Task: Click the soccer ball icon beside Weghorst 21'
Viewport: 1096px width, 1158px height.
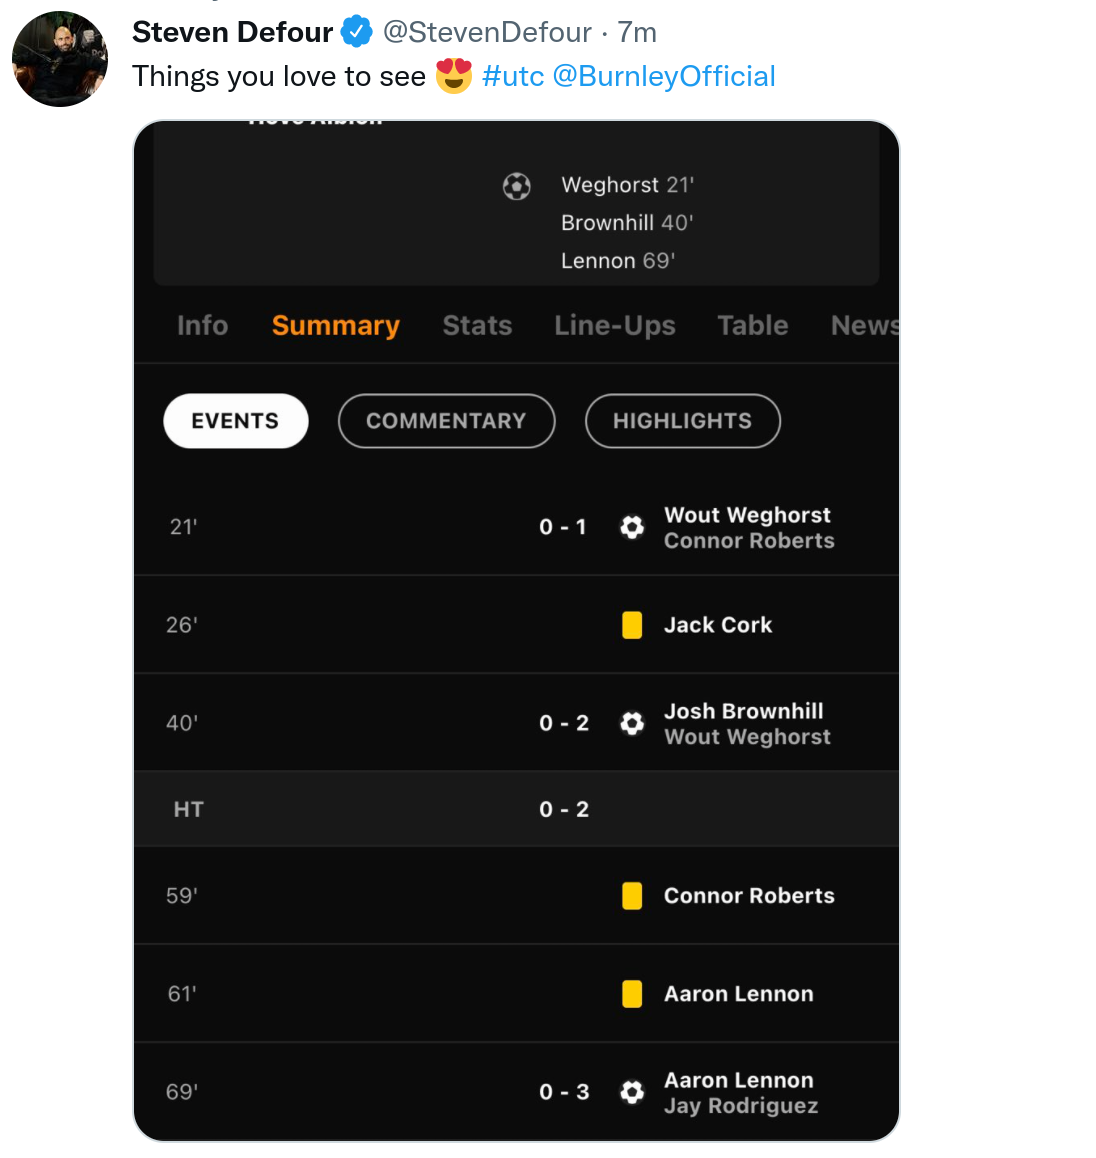Action: tap(516, 186)
